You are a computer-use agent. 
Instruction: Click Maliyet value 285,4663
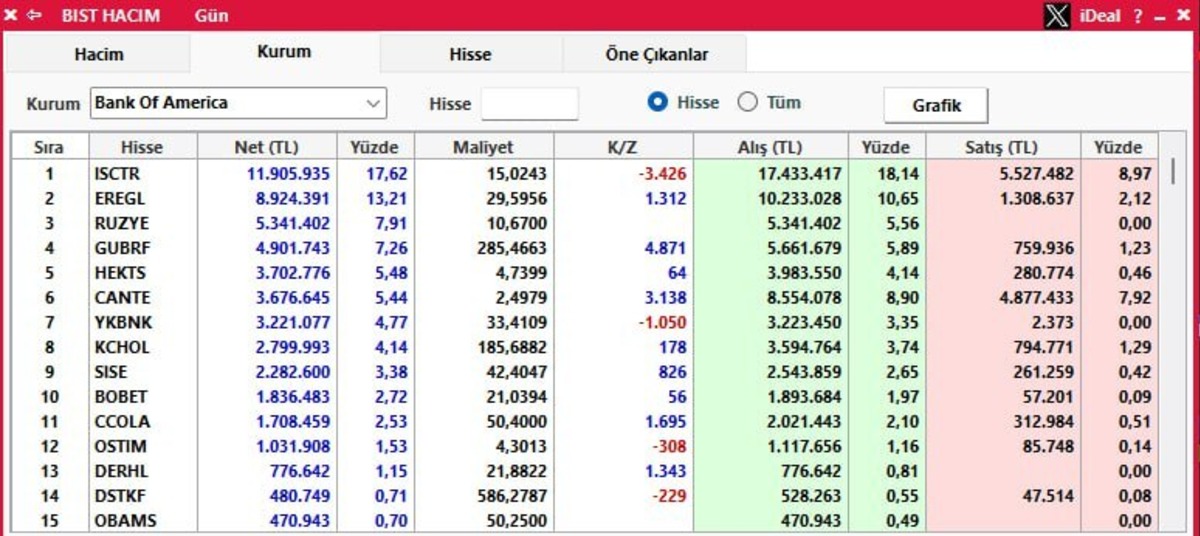(513, 248)
